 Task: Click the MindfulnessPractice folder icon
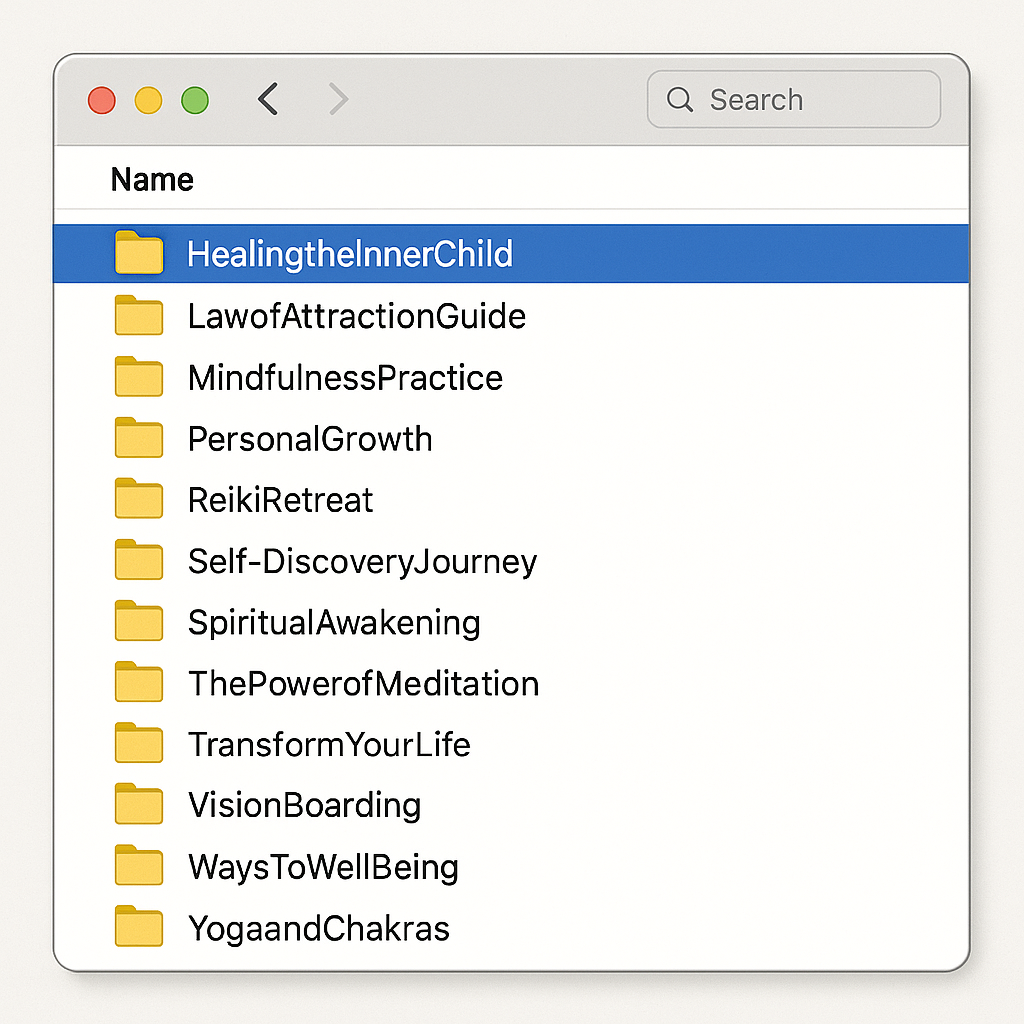point(139,377)
